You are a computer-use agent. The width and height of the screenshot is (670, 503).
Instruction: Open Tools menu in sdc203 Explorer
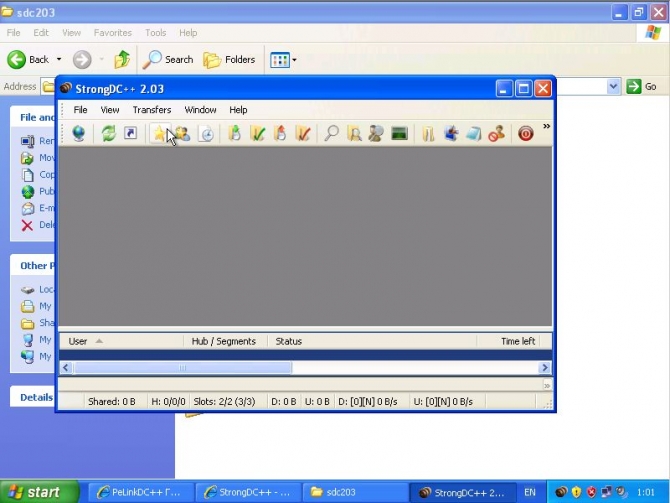tap(156, 33)
